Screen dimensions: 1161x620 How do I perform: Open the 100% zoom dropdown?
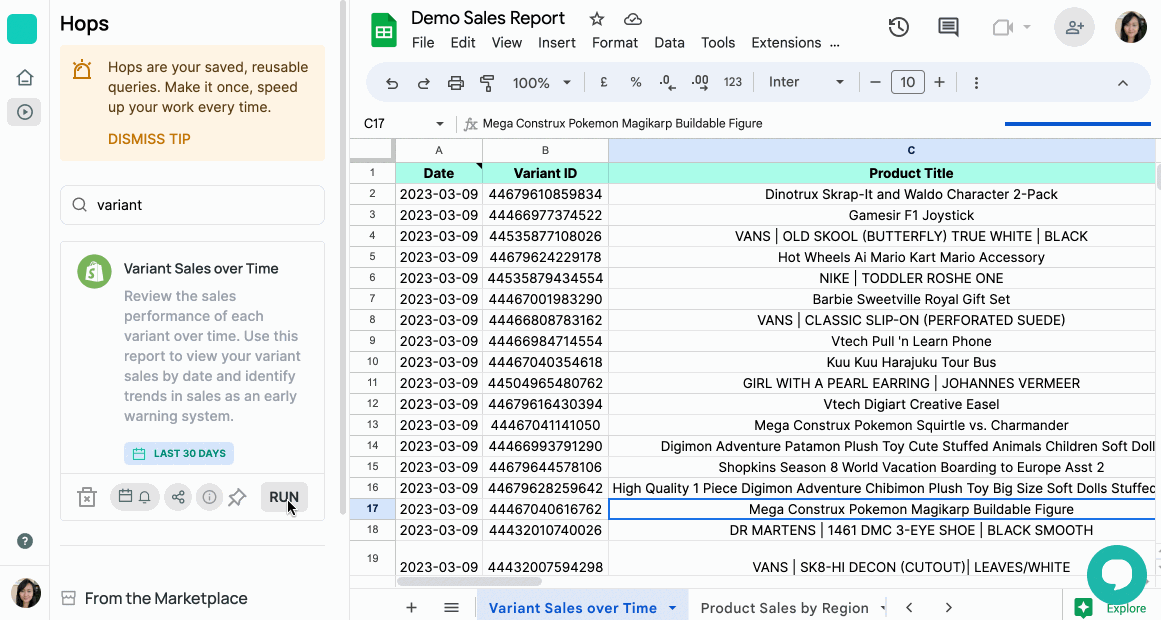[x=541, y=83]
